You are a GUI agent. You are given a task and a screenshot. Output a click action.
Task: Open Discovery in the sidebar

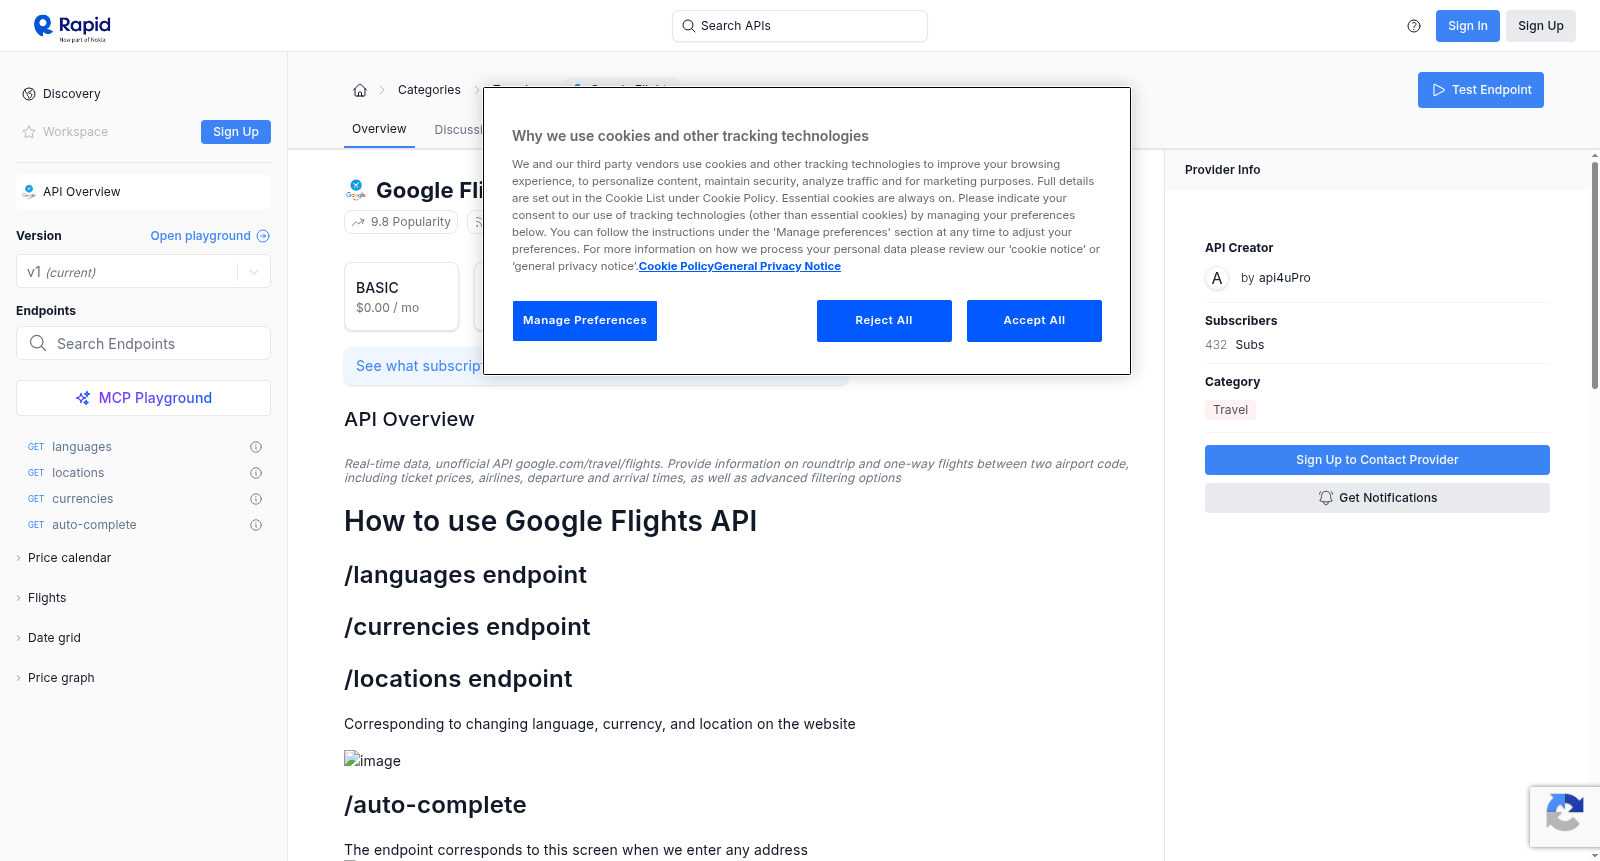pos(72,94)
